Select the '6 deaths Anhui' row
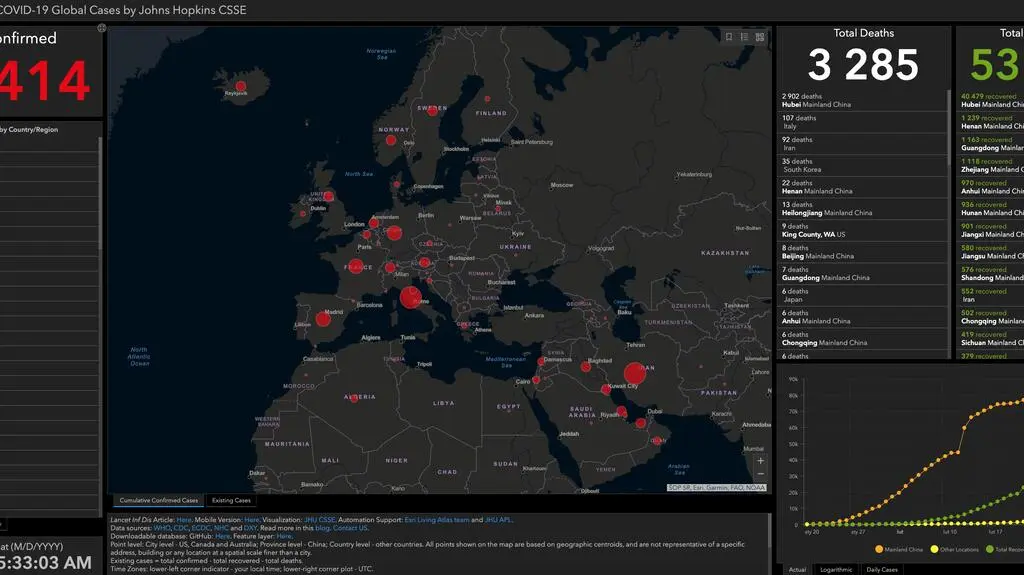The height and width of the screenshot is (575, 1024). (x=862, y=316)
